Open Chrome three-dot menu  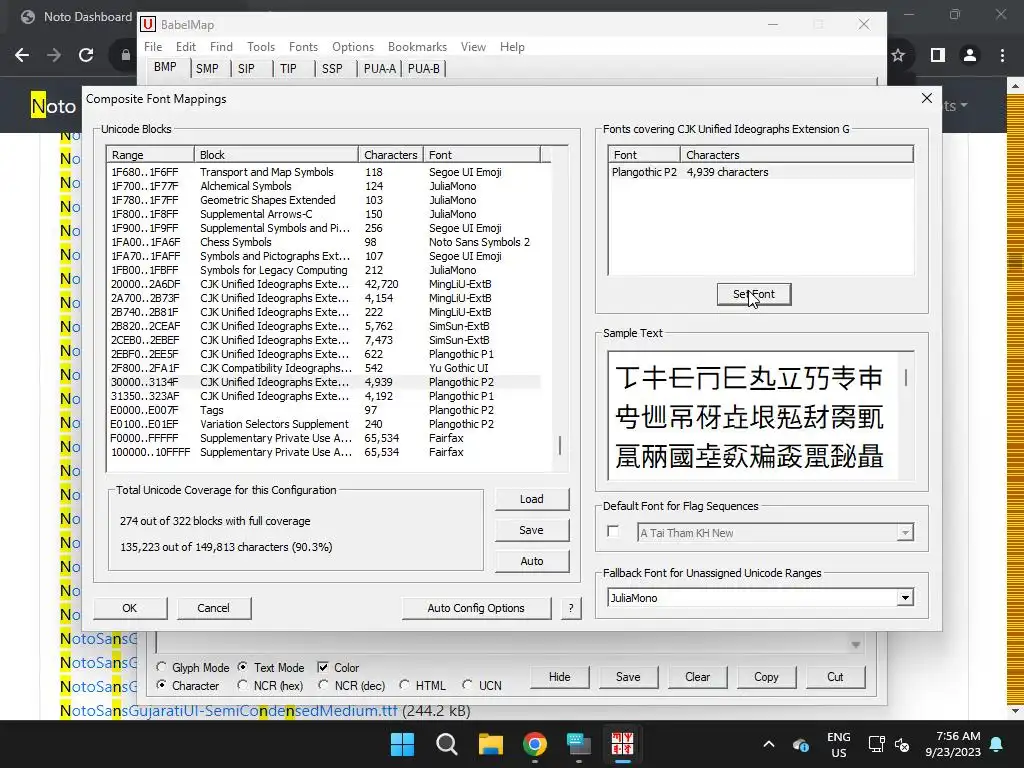pyautogui.click(x=1002, y=56)
